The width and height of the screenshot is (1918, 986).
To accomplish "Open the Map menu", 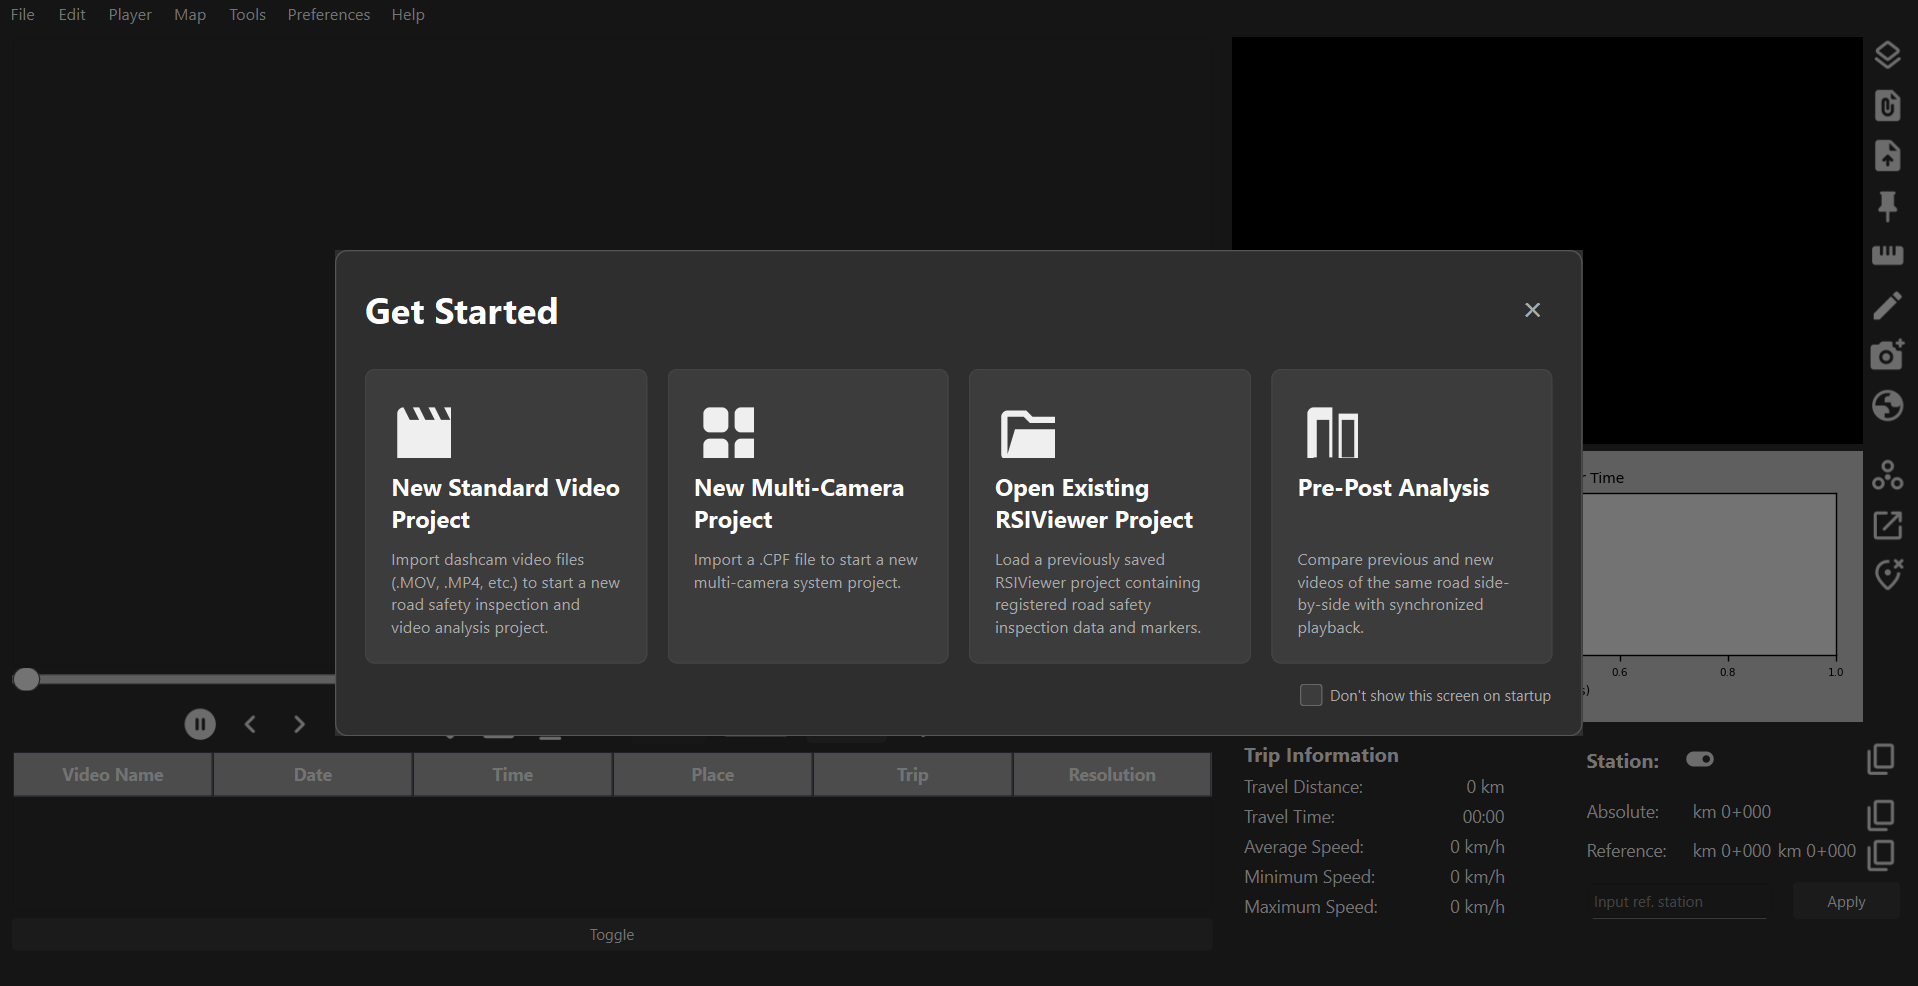I will [190, 14].
